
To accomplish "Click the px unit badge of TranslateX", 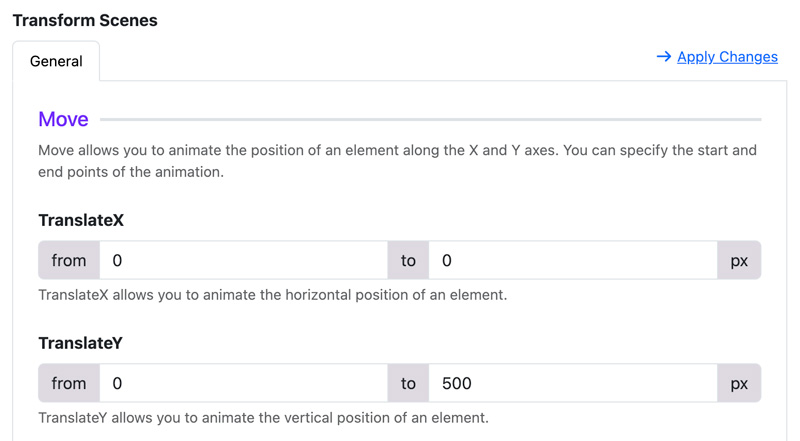I will click(x=739, y=260).
